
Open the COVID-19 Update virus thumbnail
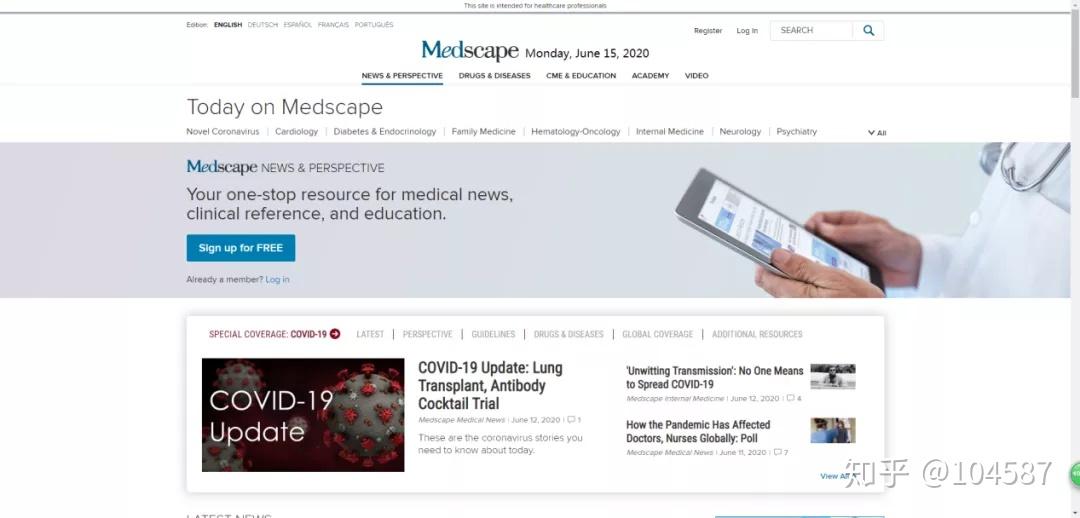pyautogui.click(x=303, y=415)
